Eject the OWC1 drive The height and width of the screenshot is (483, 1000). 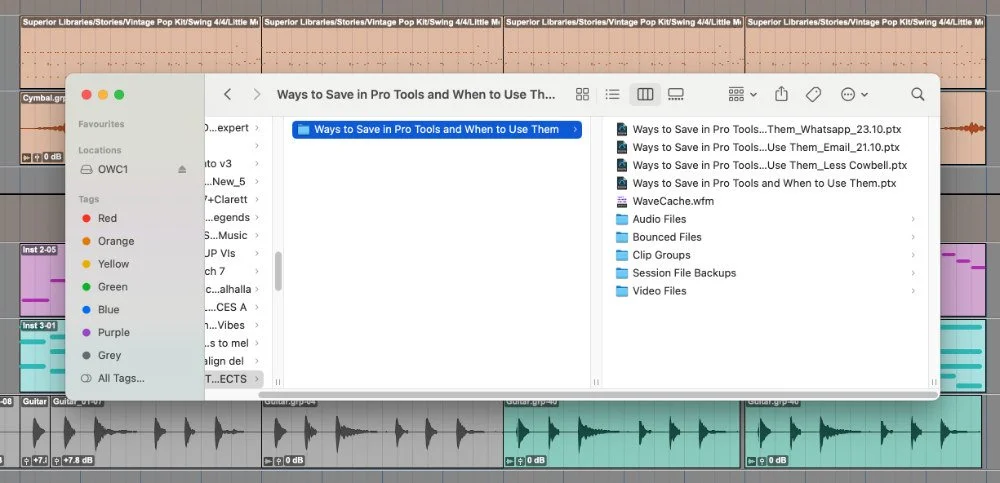click(x=182, y=170)
